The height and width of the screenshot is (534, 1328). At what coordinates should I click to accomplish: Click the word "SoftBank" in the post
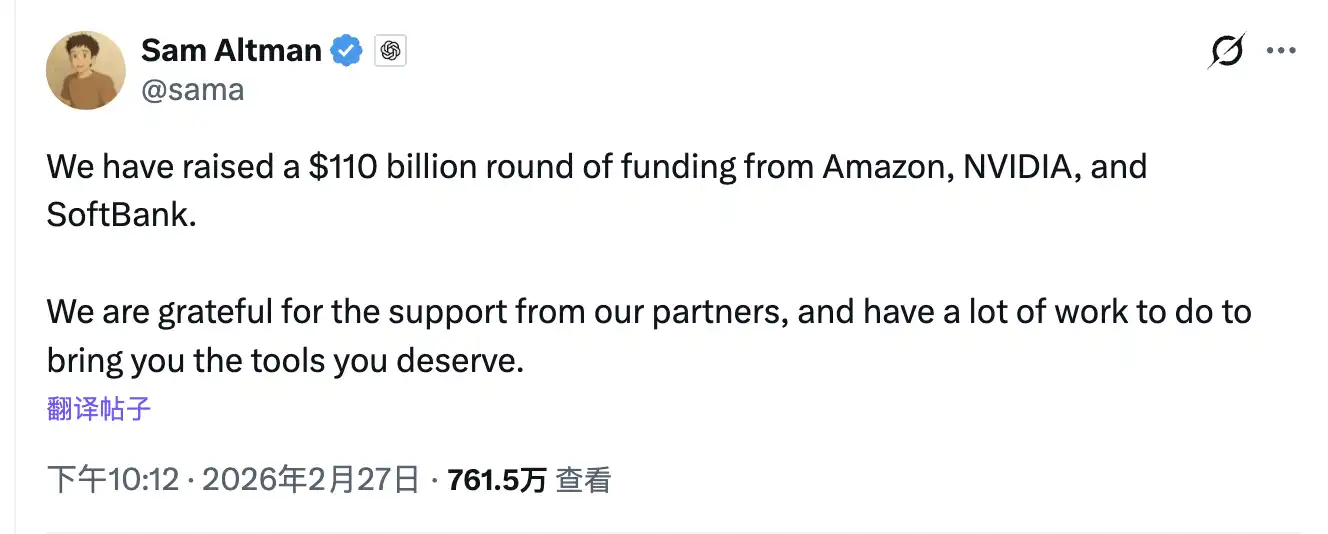pos(117,214)
